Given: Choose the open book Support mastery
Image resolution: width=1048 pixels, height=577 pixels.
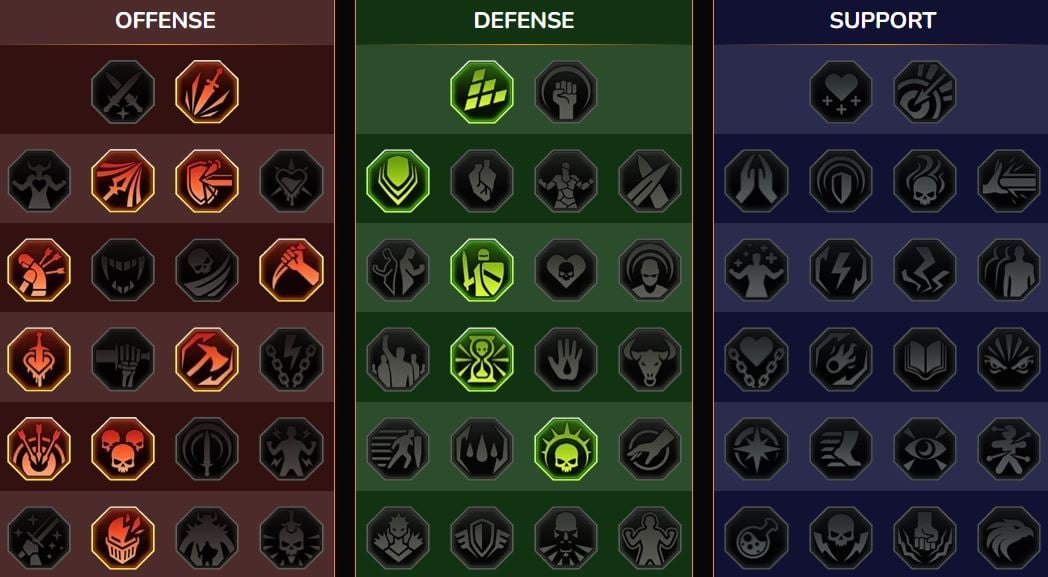Looking at the screenshot, I should coord(925,359).
